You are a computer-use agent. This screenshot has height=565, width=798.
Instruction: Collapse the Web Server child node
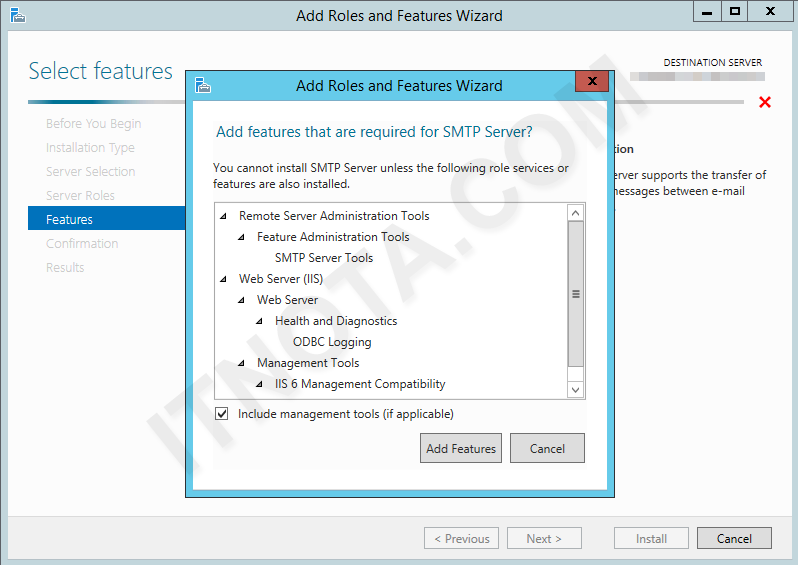click(x=241, y=300)
